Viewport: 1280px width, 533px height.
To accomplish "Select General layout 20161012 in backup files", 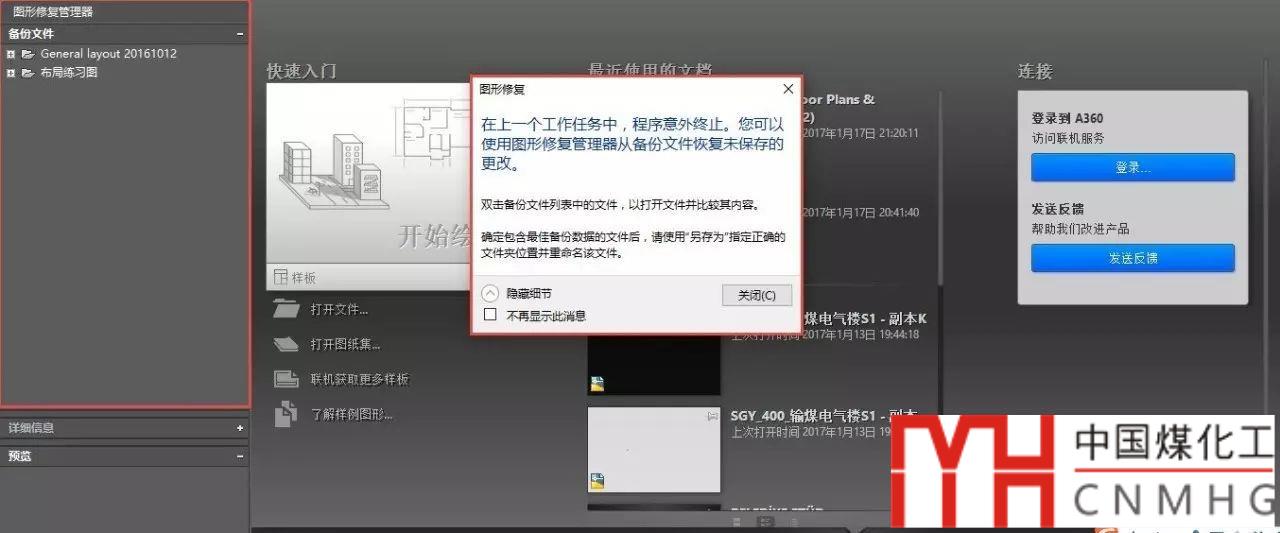I will (108, 54).
